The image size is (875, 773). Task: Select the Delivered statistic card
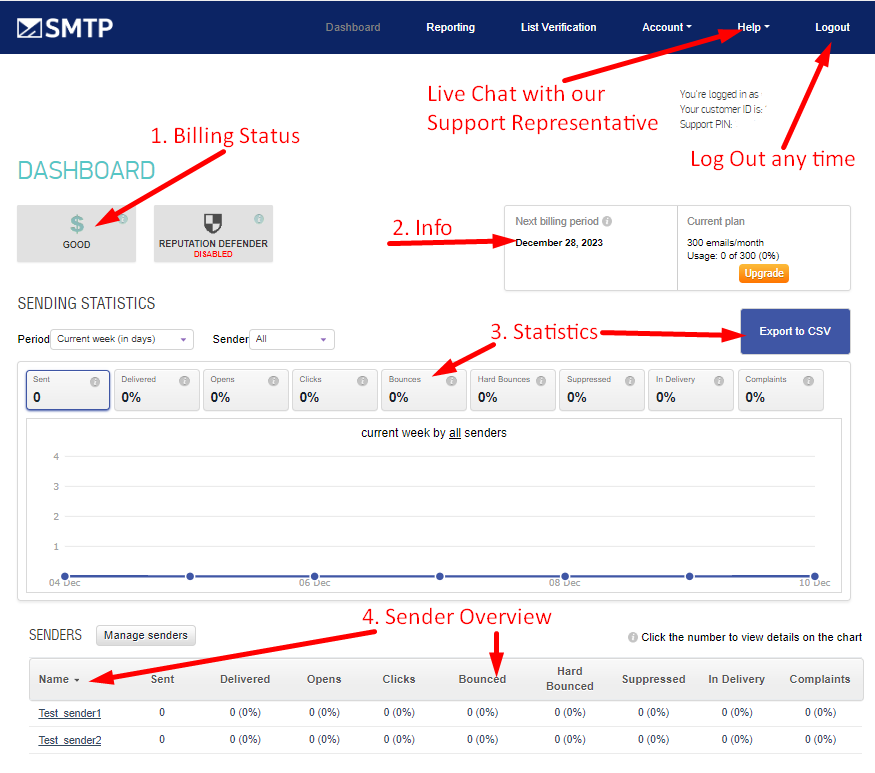(x=157, y=390)
